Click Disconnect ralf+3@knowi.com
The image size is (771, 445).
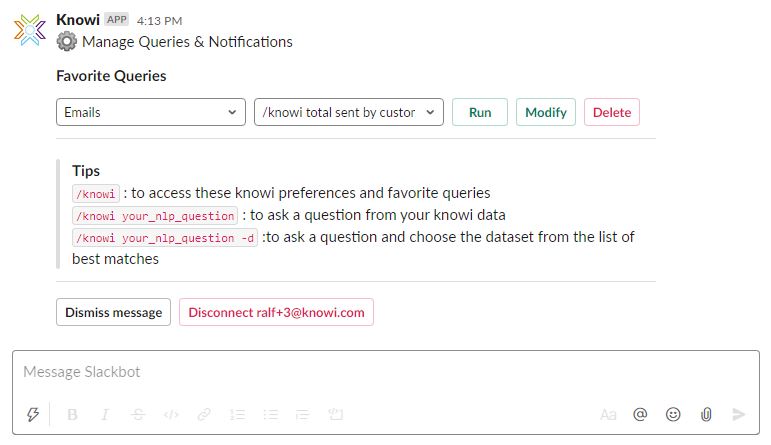pyautogui.click(x=276, y=312)
